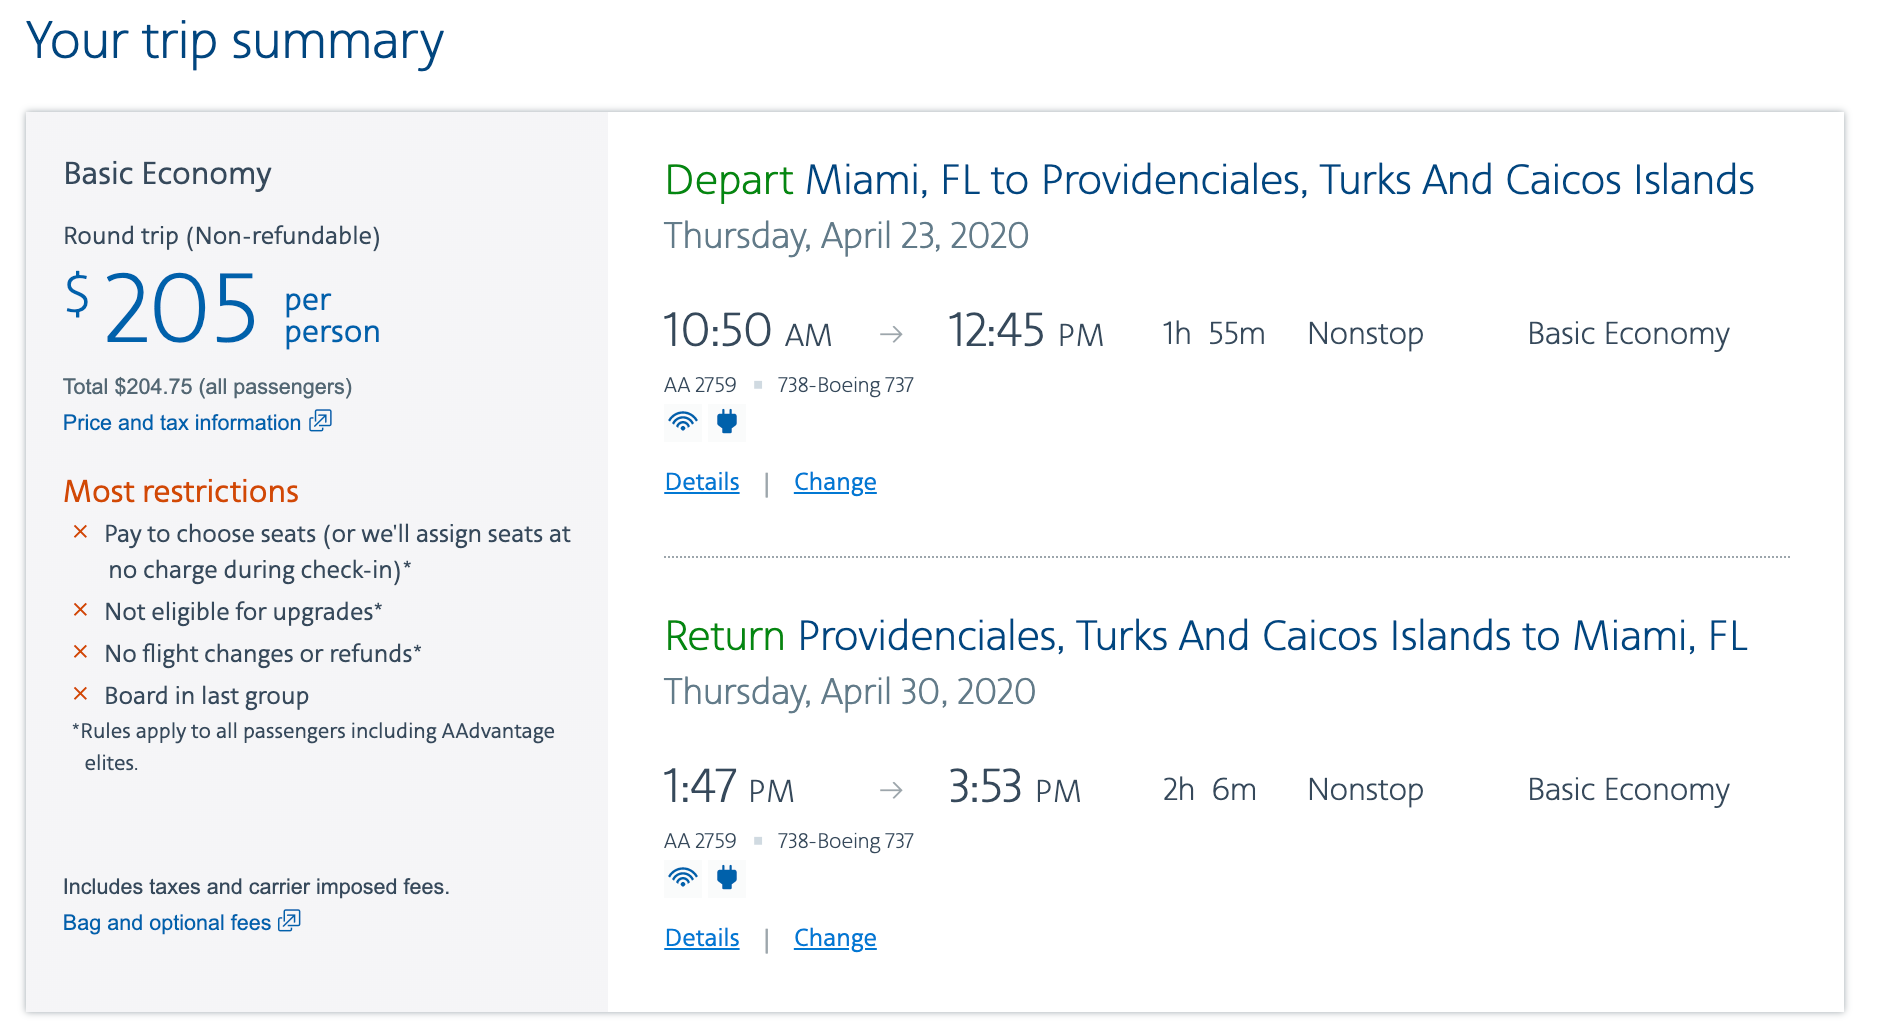Click the Wi-Fi icon on return flight
Viewport: 1882px width, 1036px height.
click(x=683, y=878)
